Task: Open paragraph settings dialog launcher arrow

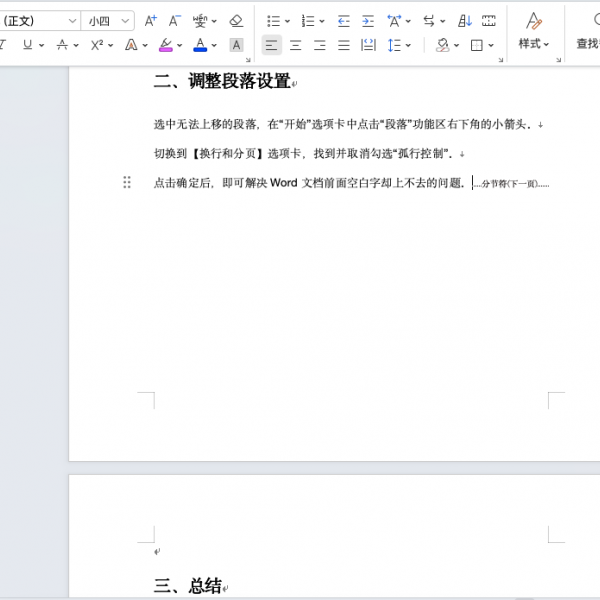Action: click(x=499, y=60)
